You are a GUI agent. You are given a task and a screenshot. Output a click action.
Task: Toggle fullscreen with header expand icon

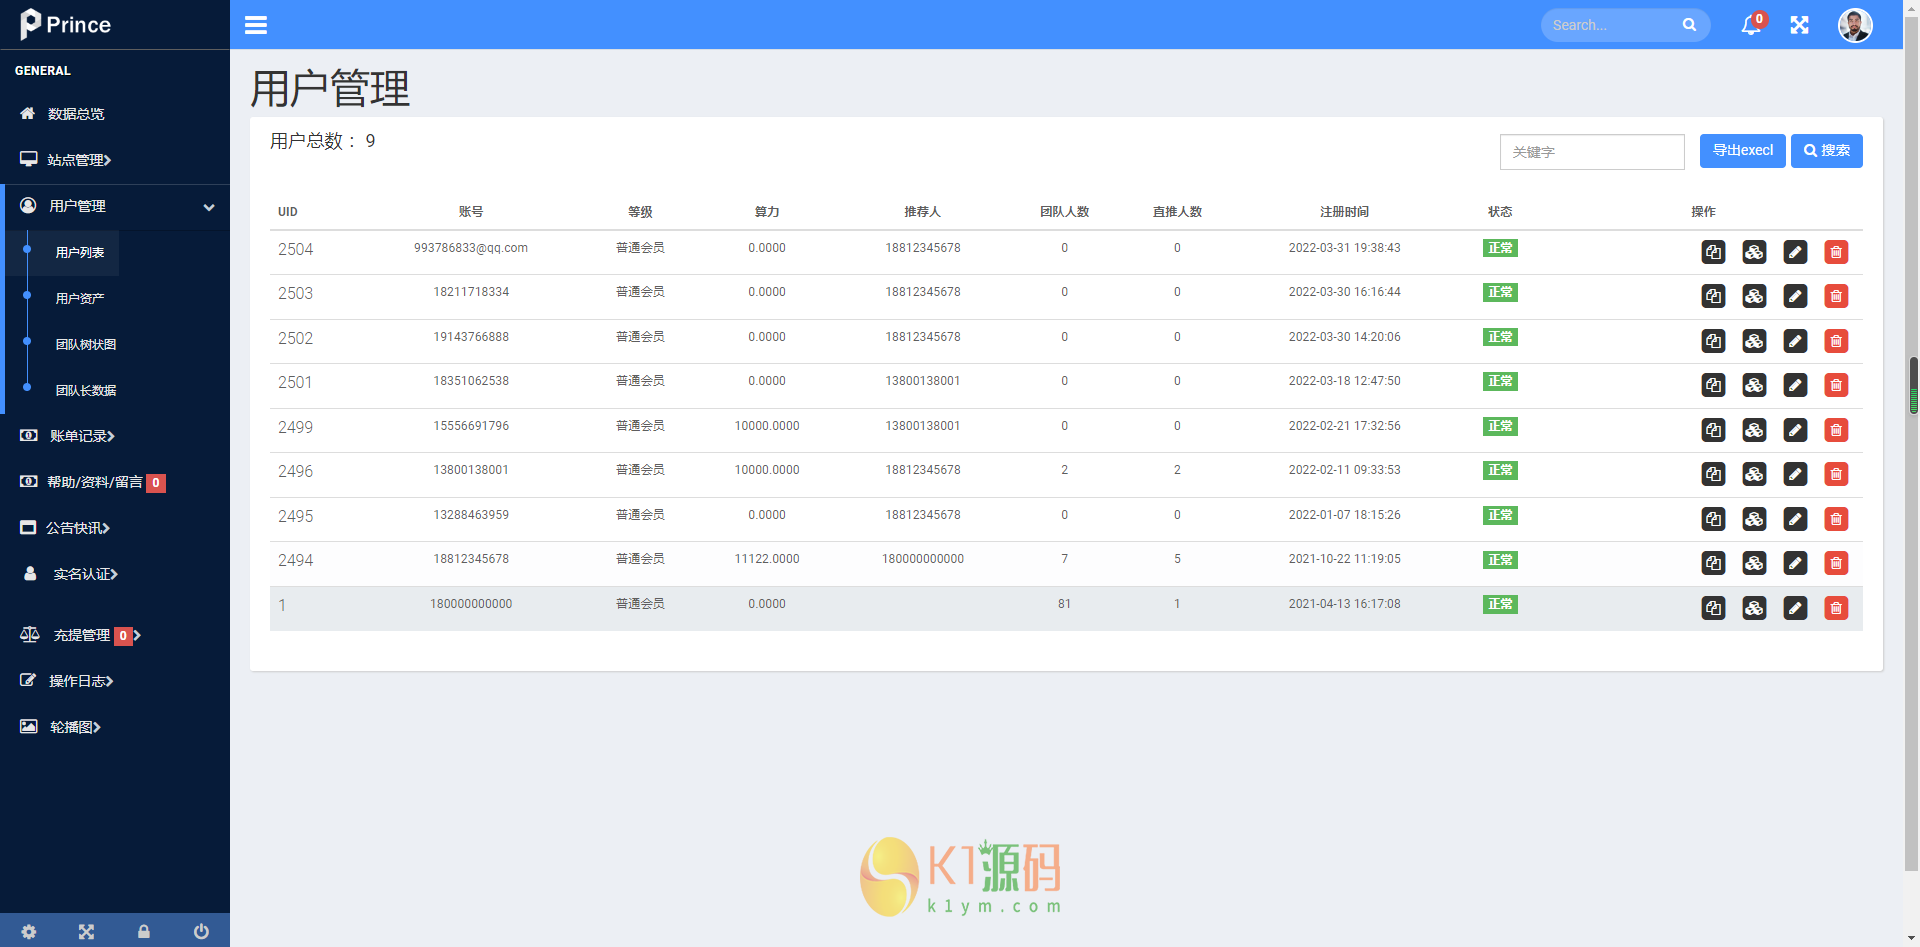[x=1799, y=25]
